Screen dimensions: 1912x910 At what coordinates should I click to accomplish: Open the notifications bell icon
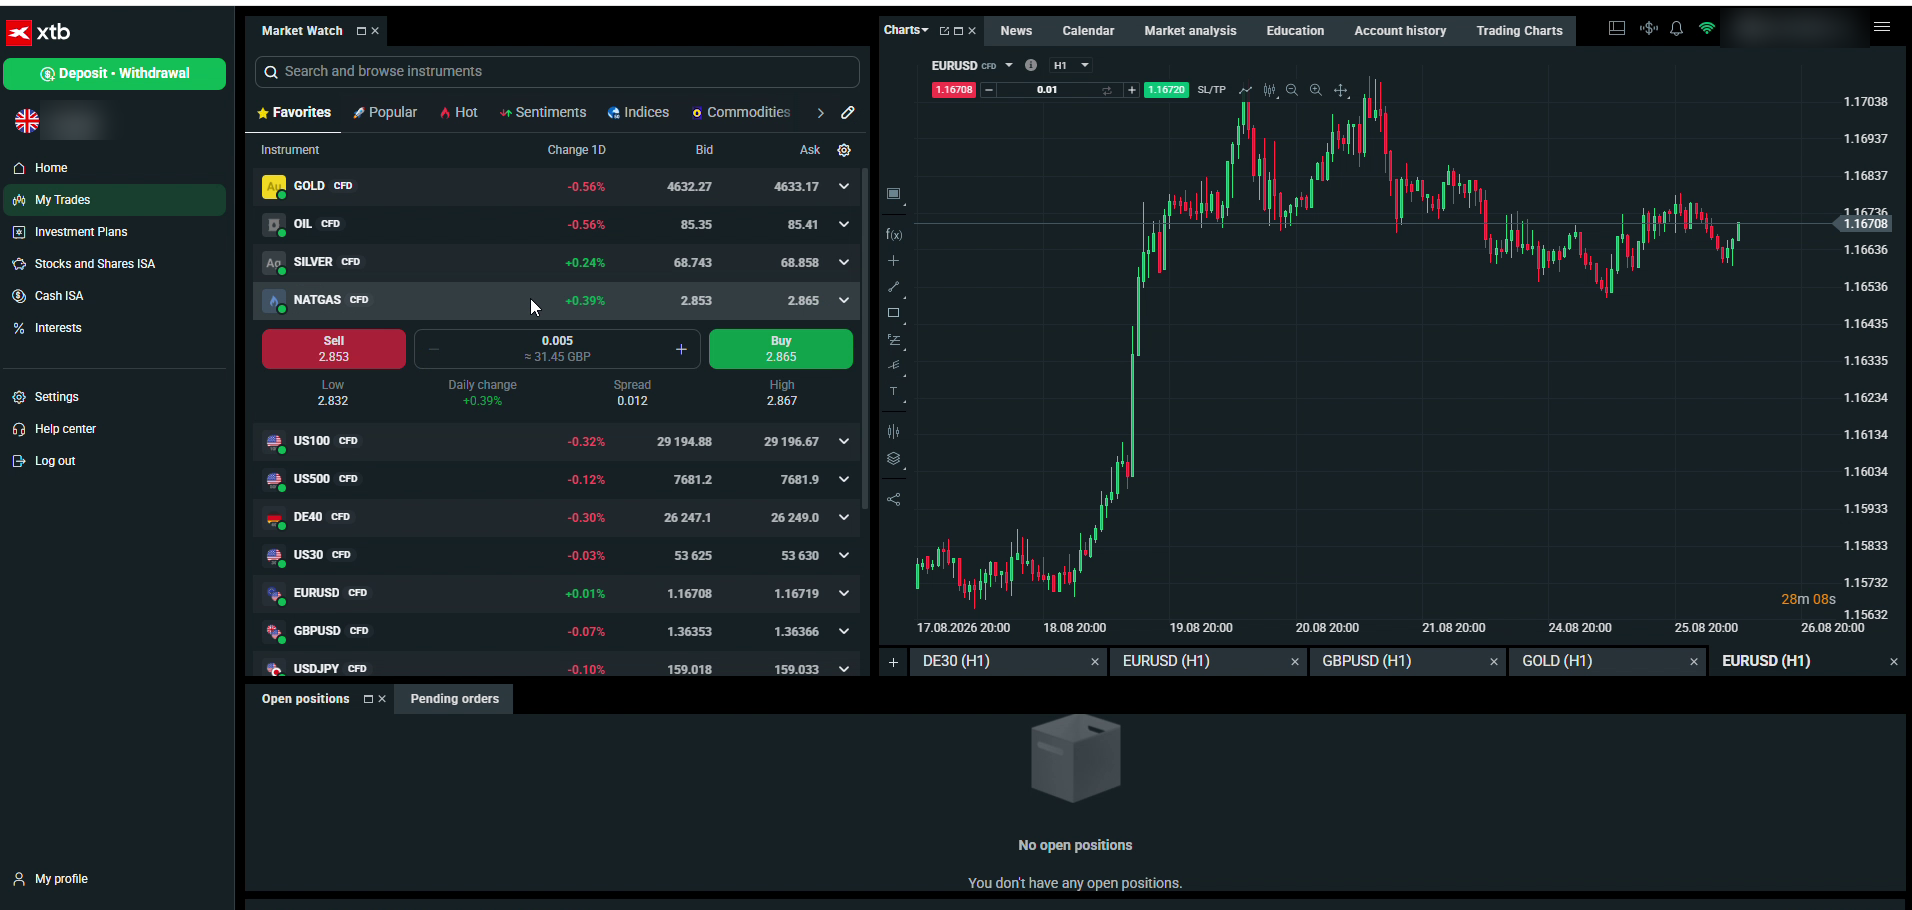(x=1677, y=29)
